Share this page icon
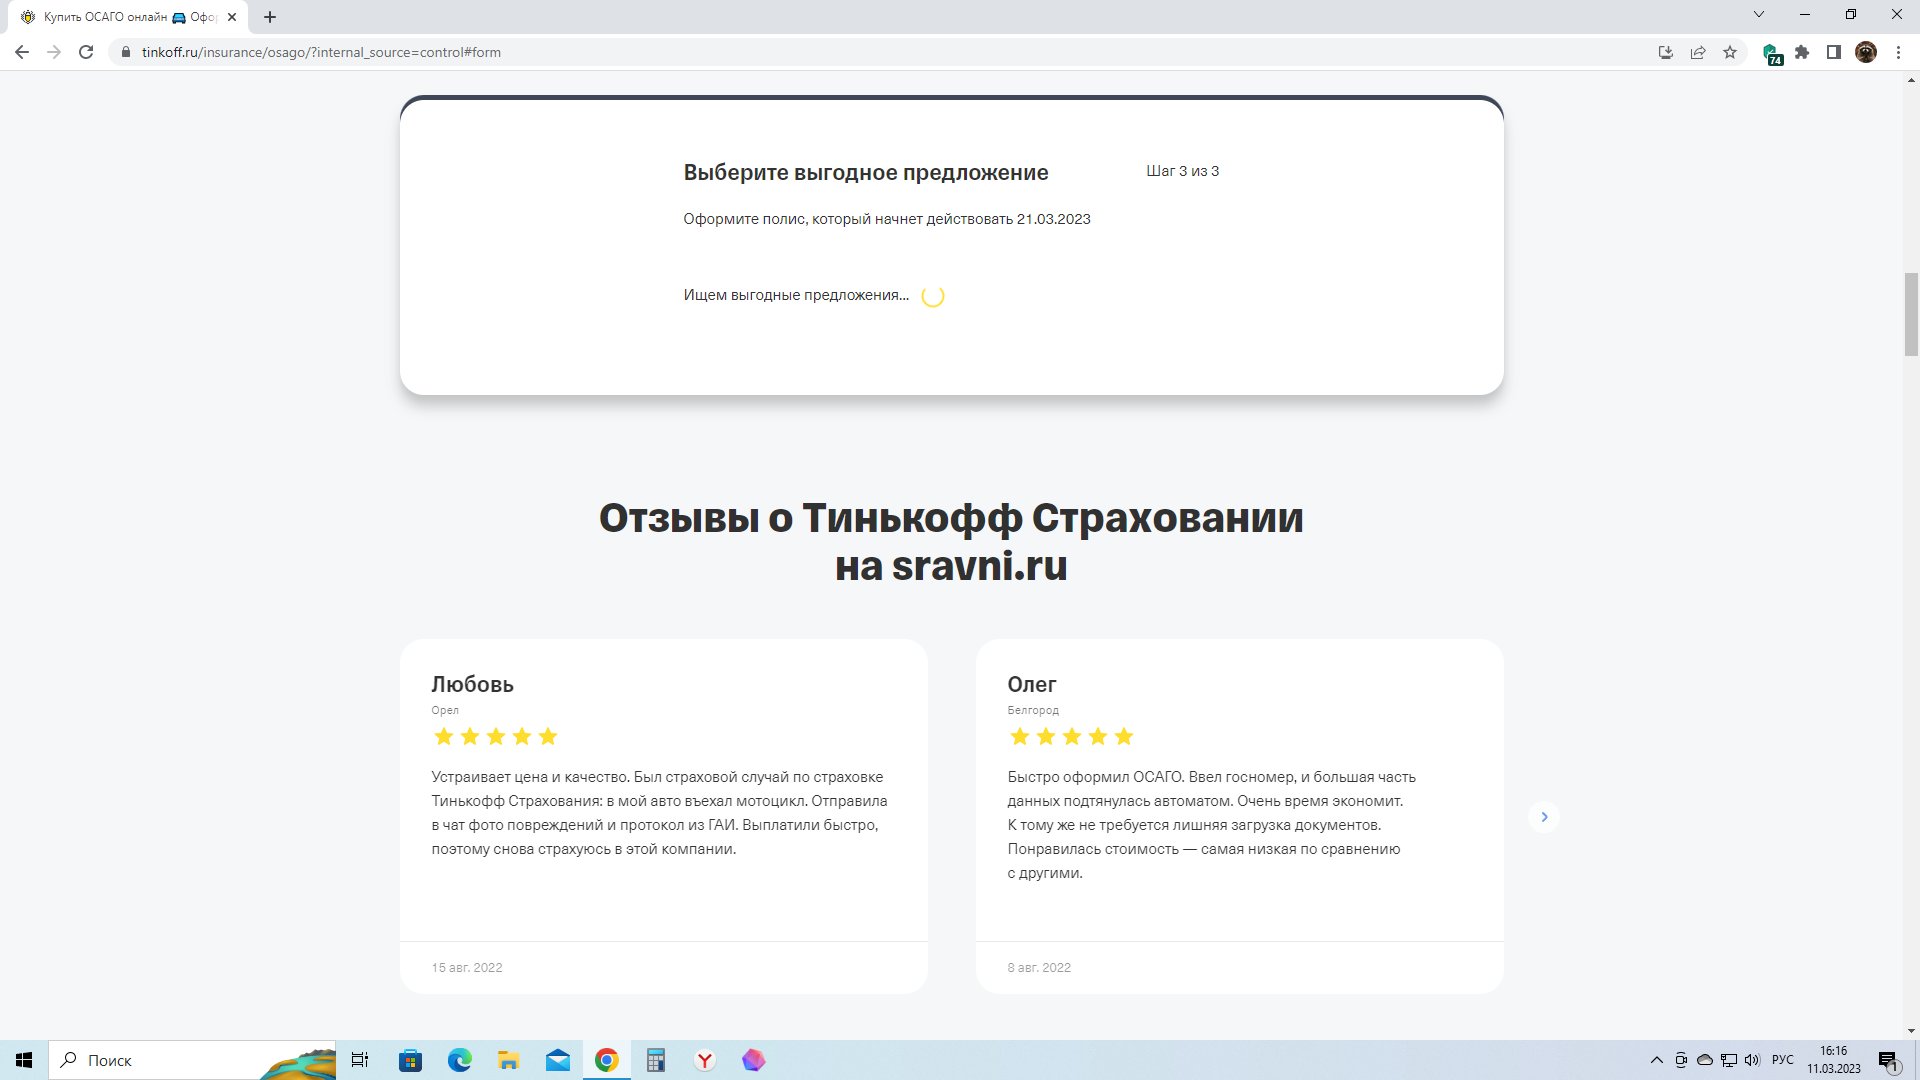The height and width of the screenshot is (1080, 1920). pos(1698,52)
